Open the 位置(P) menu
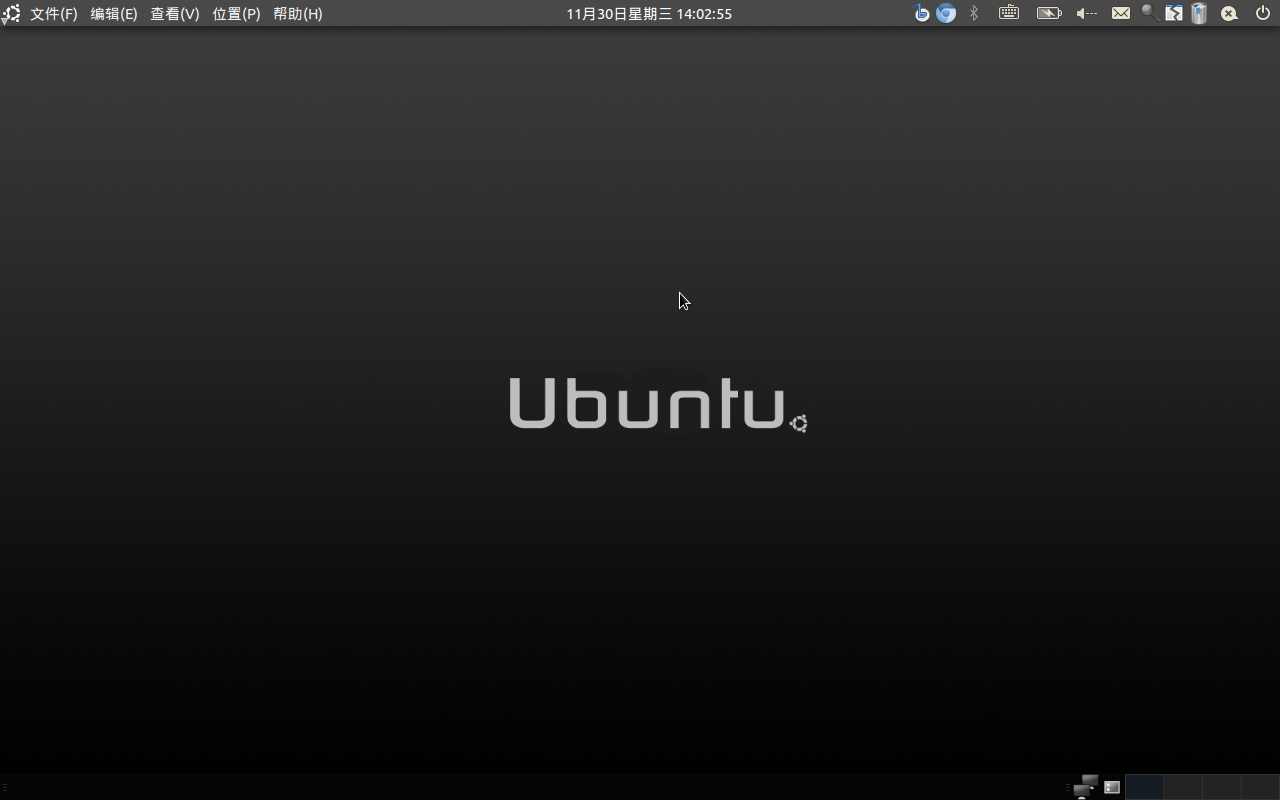This screenshot has height=800, width=1280. coord(236,14)
